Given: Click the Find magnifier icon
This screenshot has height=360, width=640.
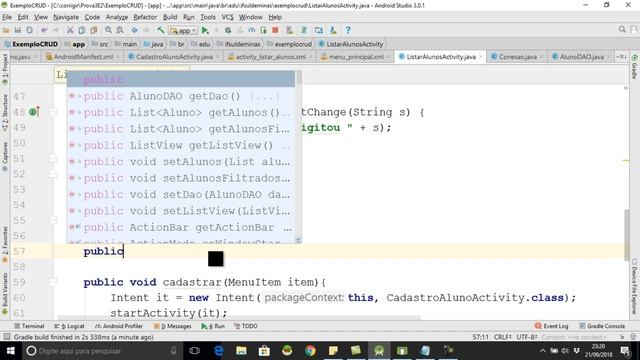Looking at the screenshot, I should point(108,30).
